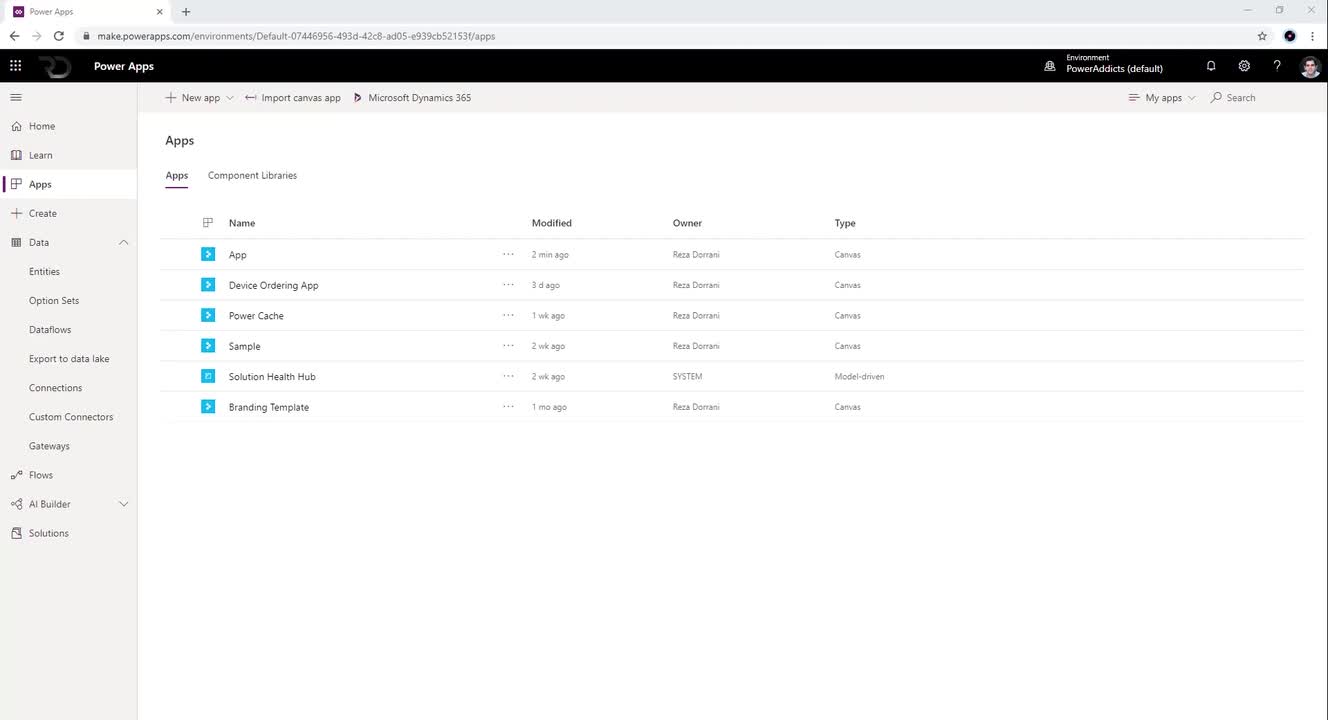Open the Device Ordering App
The height and width of the screenshot is (720, 1328).
coord(274,285)
